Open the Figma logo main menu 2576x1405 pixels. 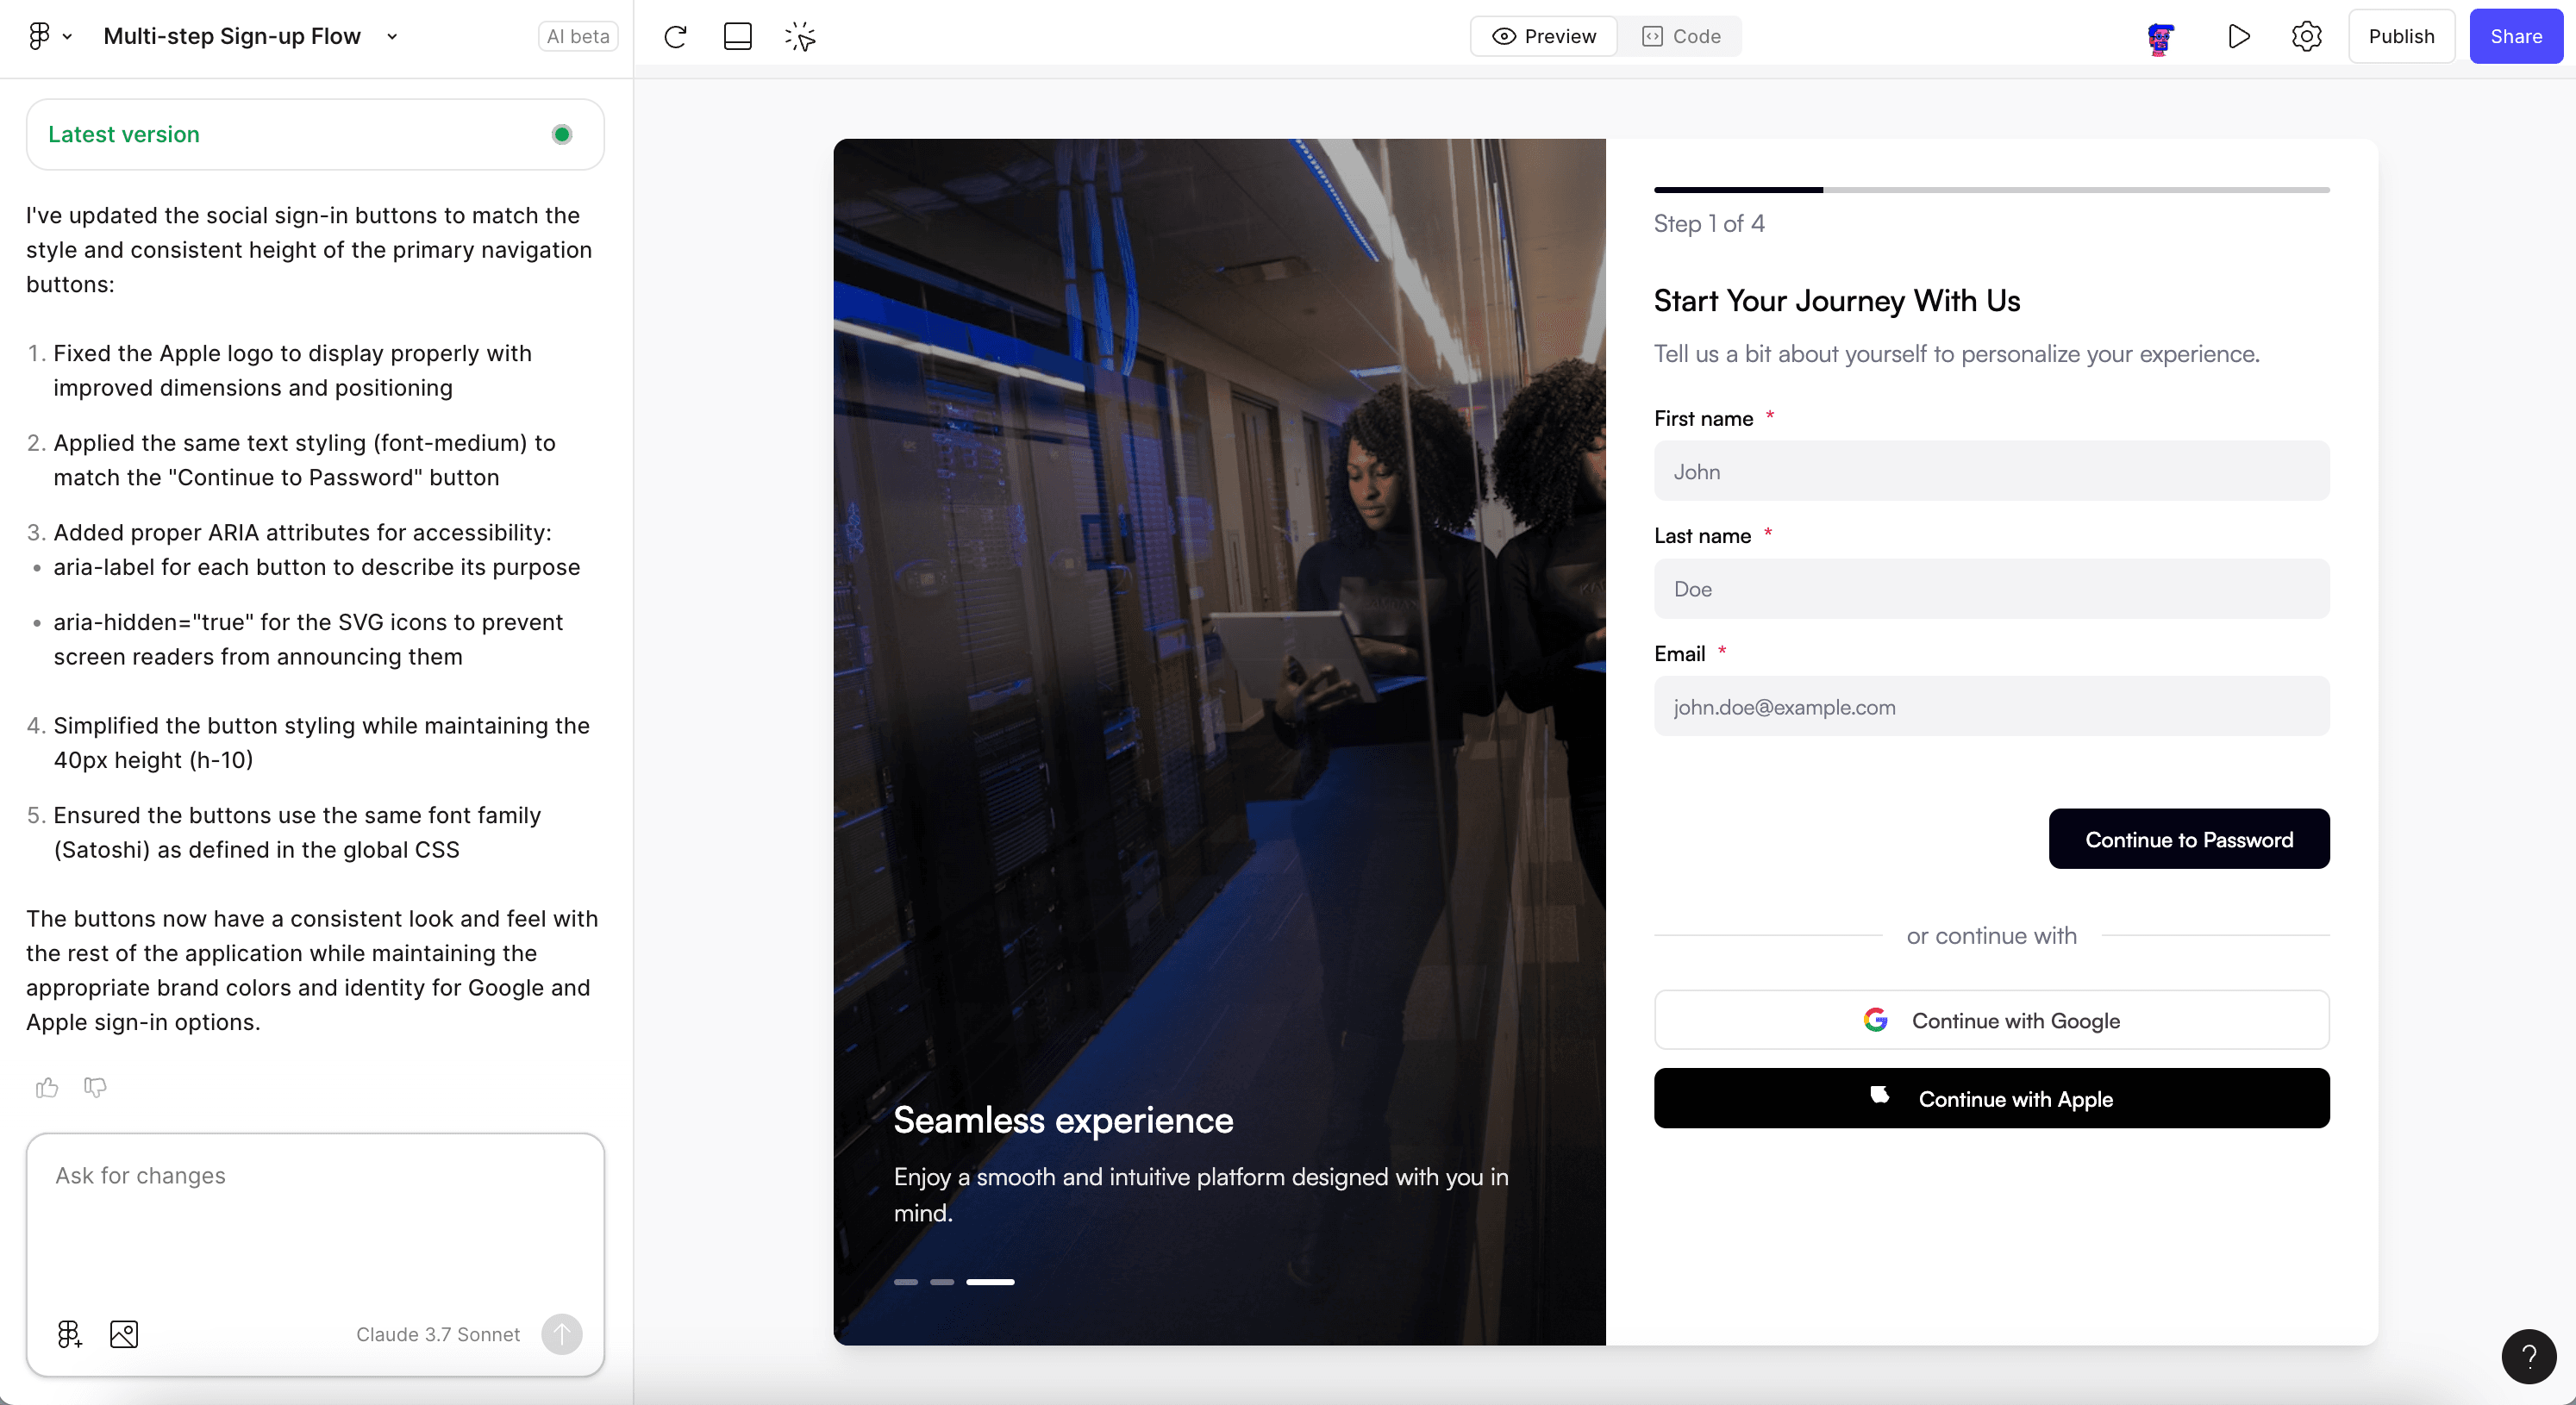point(39,36)
